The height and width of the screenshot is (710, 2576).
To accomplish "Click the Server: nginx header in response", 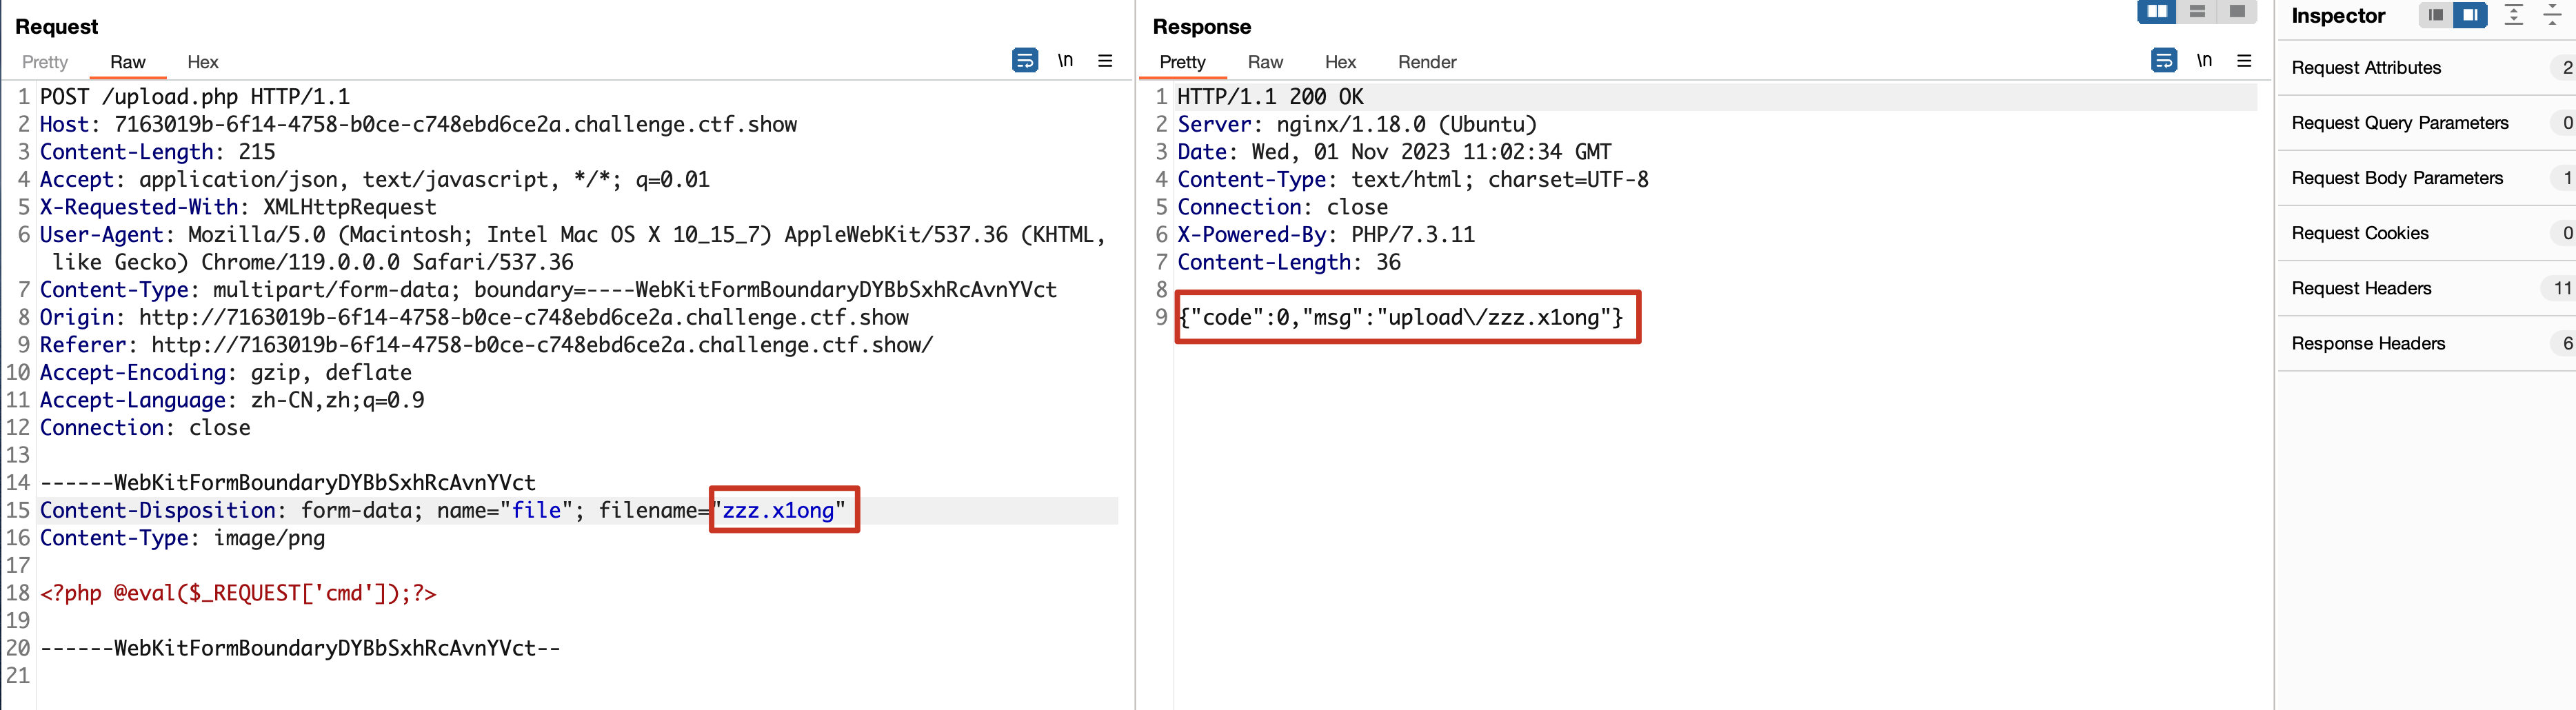I will pyautogui.click(x=1357, y=125).
